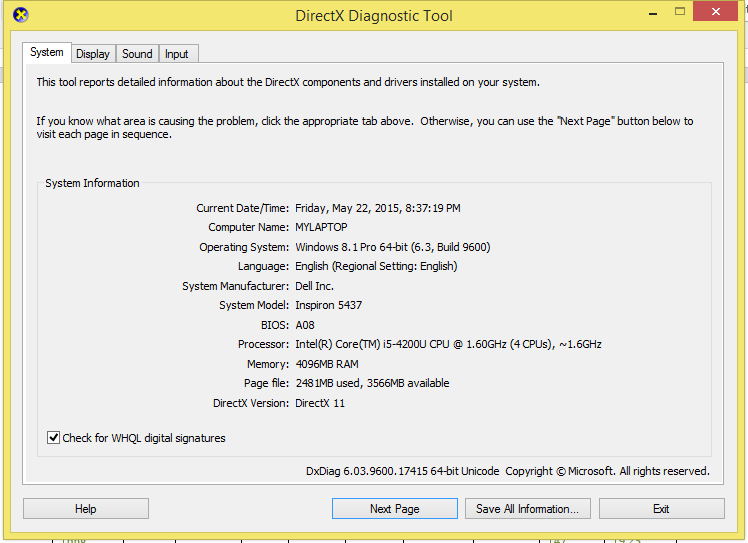This screenshot has width=748, height=543.
Task: Click the Computer Name value MYLAPTOP
Action: coord(321,228)
